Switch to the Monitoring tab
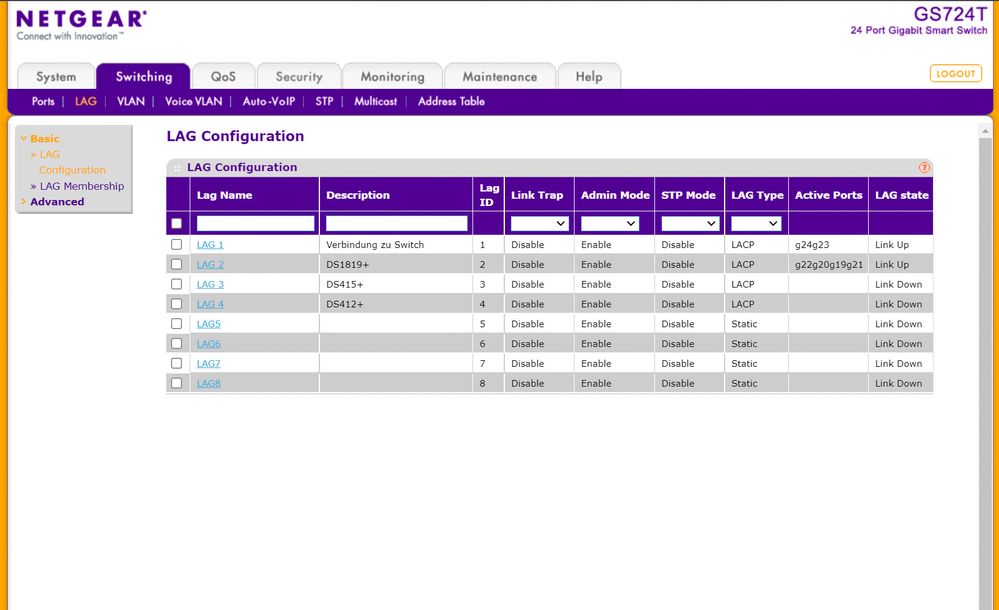 [x=392, y=76]
